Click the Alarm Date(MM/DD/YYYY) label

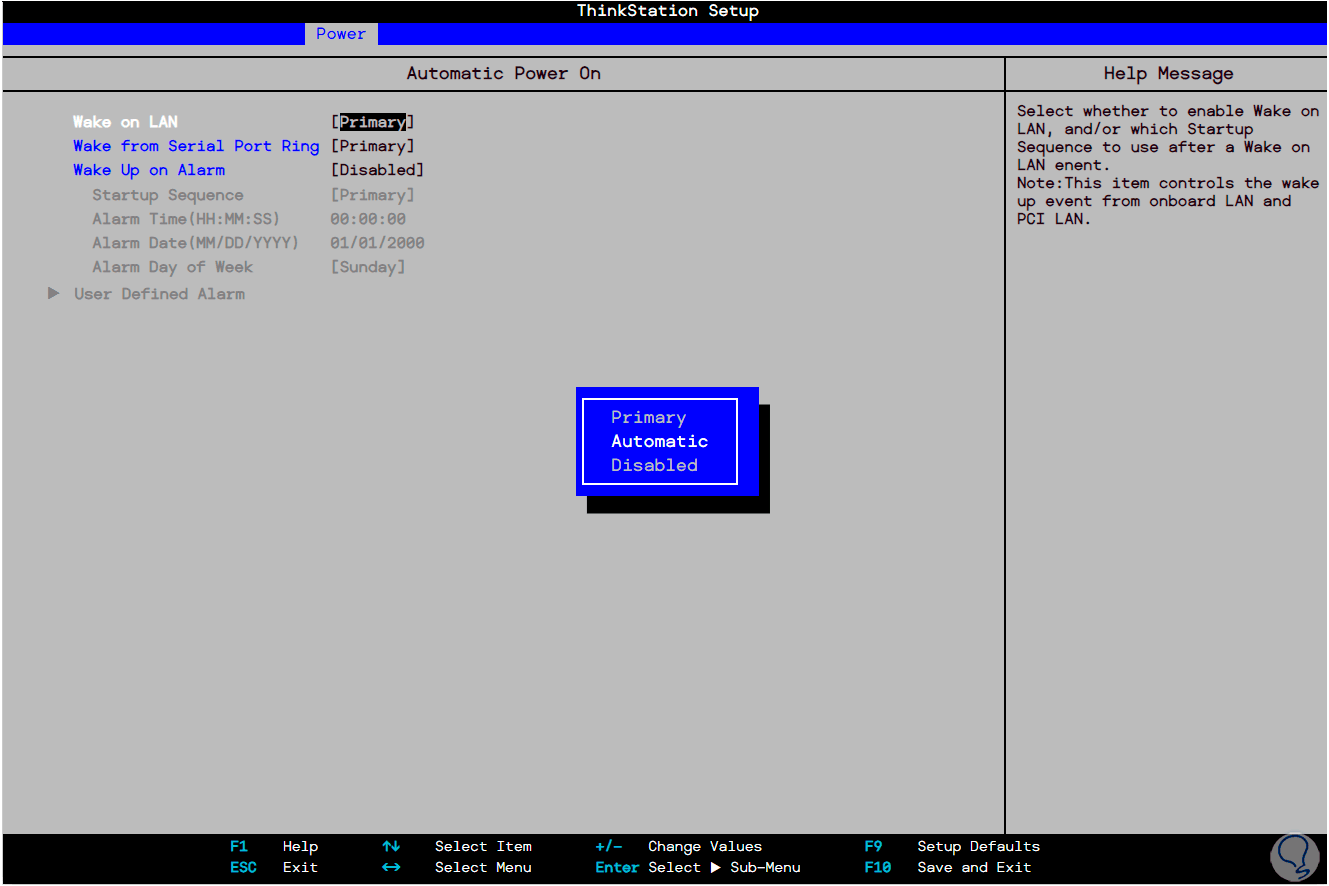click(196, 243)
